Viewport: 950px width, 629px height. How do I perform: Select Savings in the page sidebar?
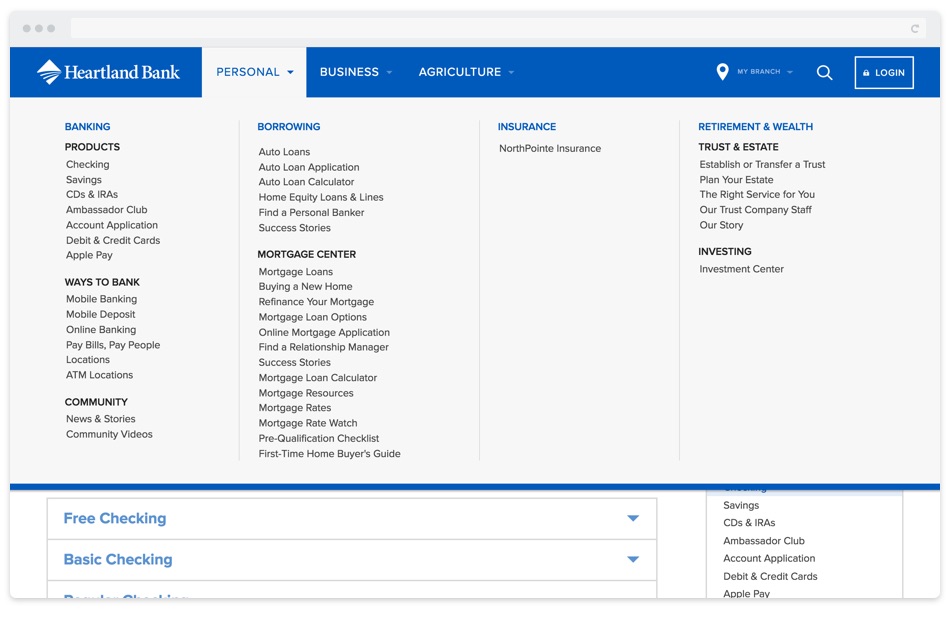point(741,505)
